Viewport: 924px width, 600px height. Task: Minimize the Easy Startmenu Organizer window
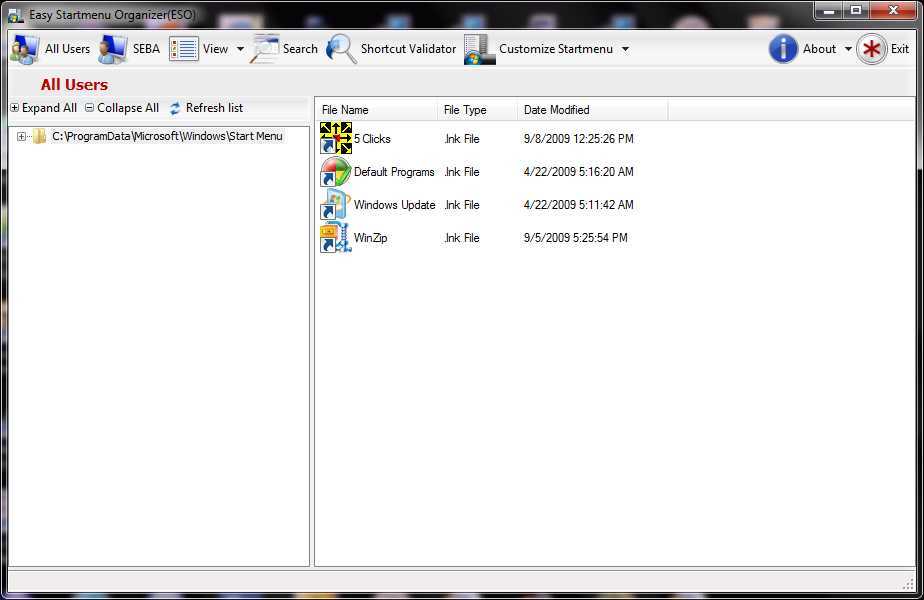click(x=829, y=10)
